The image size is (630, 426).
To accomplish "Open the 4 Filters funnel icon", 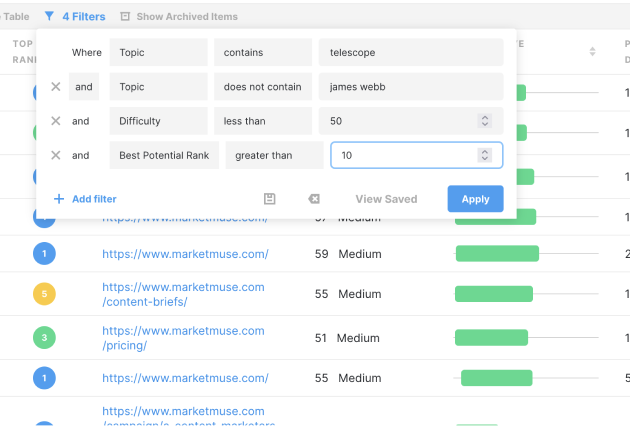I will [x=49, y=16].
